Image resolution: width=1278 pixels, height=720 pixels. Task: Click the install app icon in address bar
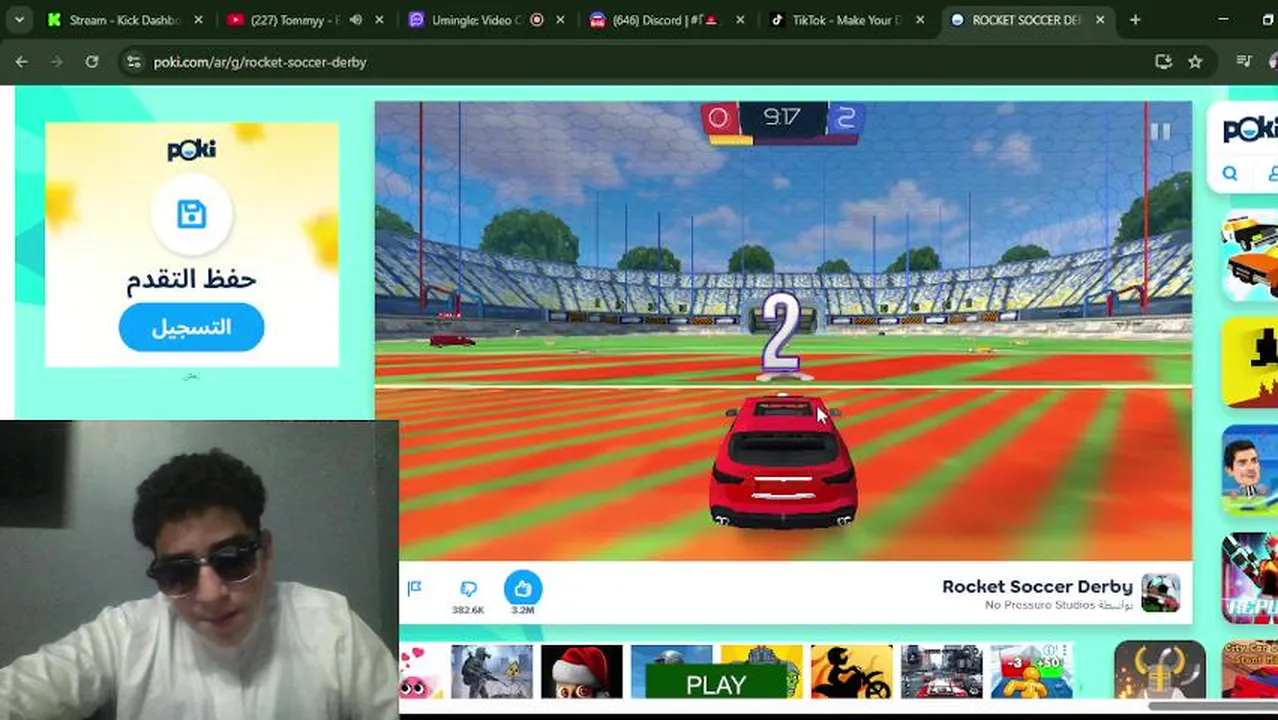pos(1163,62)
